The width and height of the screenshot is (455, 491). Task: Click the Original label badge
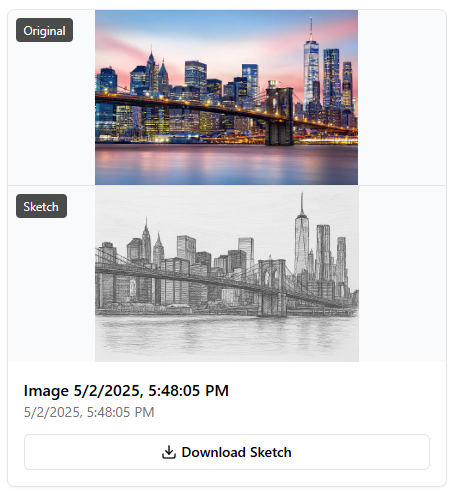point(44,30)
